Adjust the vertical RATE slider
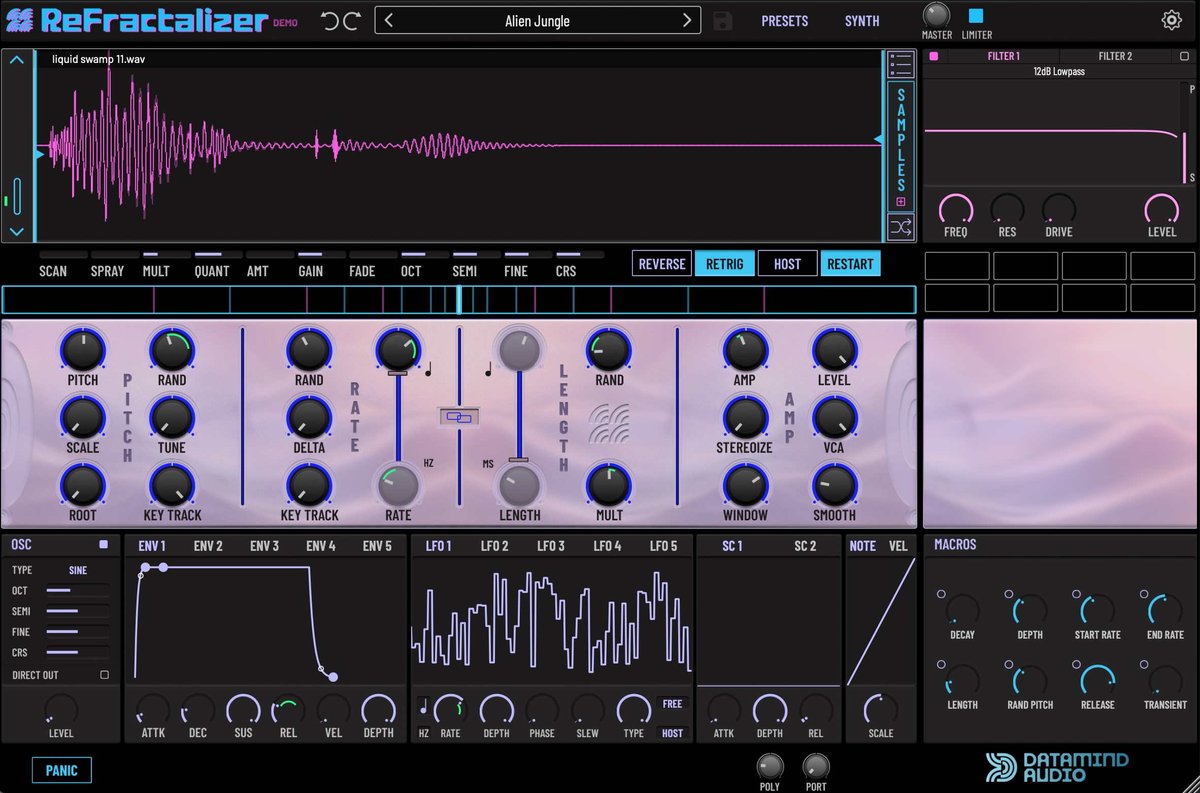This screenshot has width=1200, height=793. [399, 420]
